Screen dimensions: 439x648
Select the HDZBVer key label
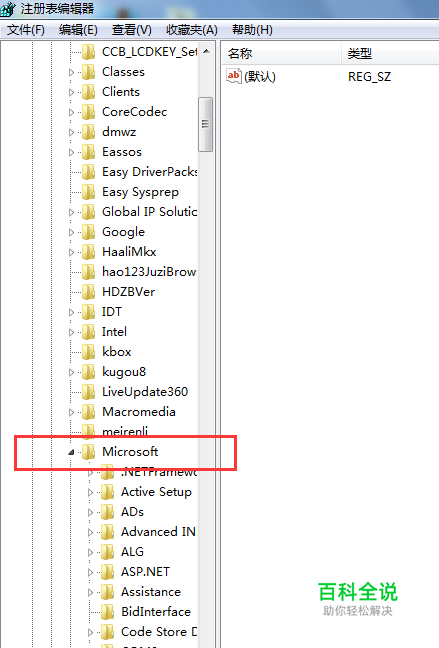(x=129, y=292)
